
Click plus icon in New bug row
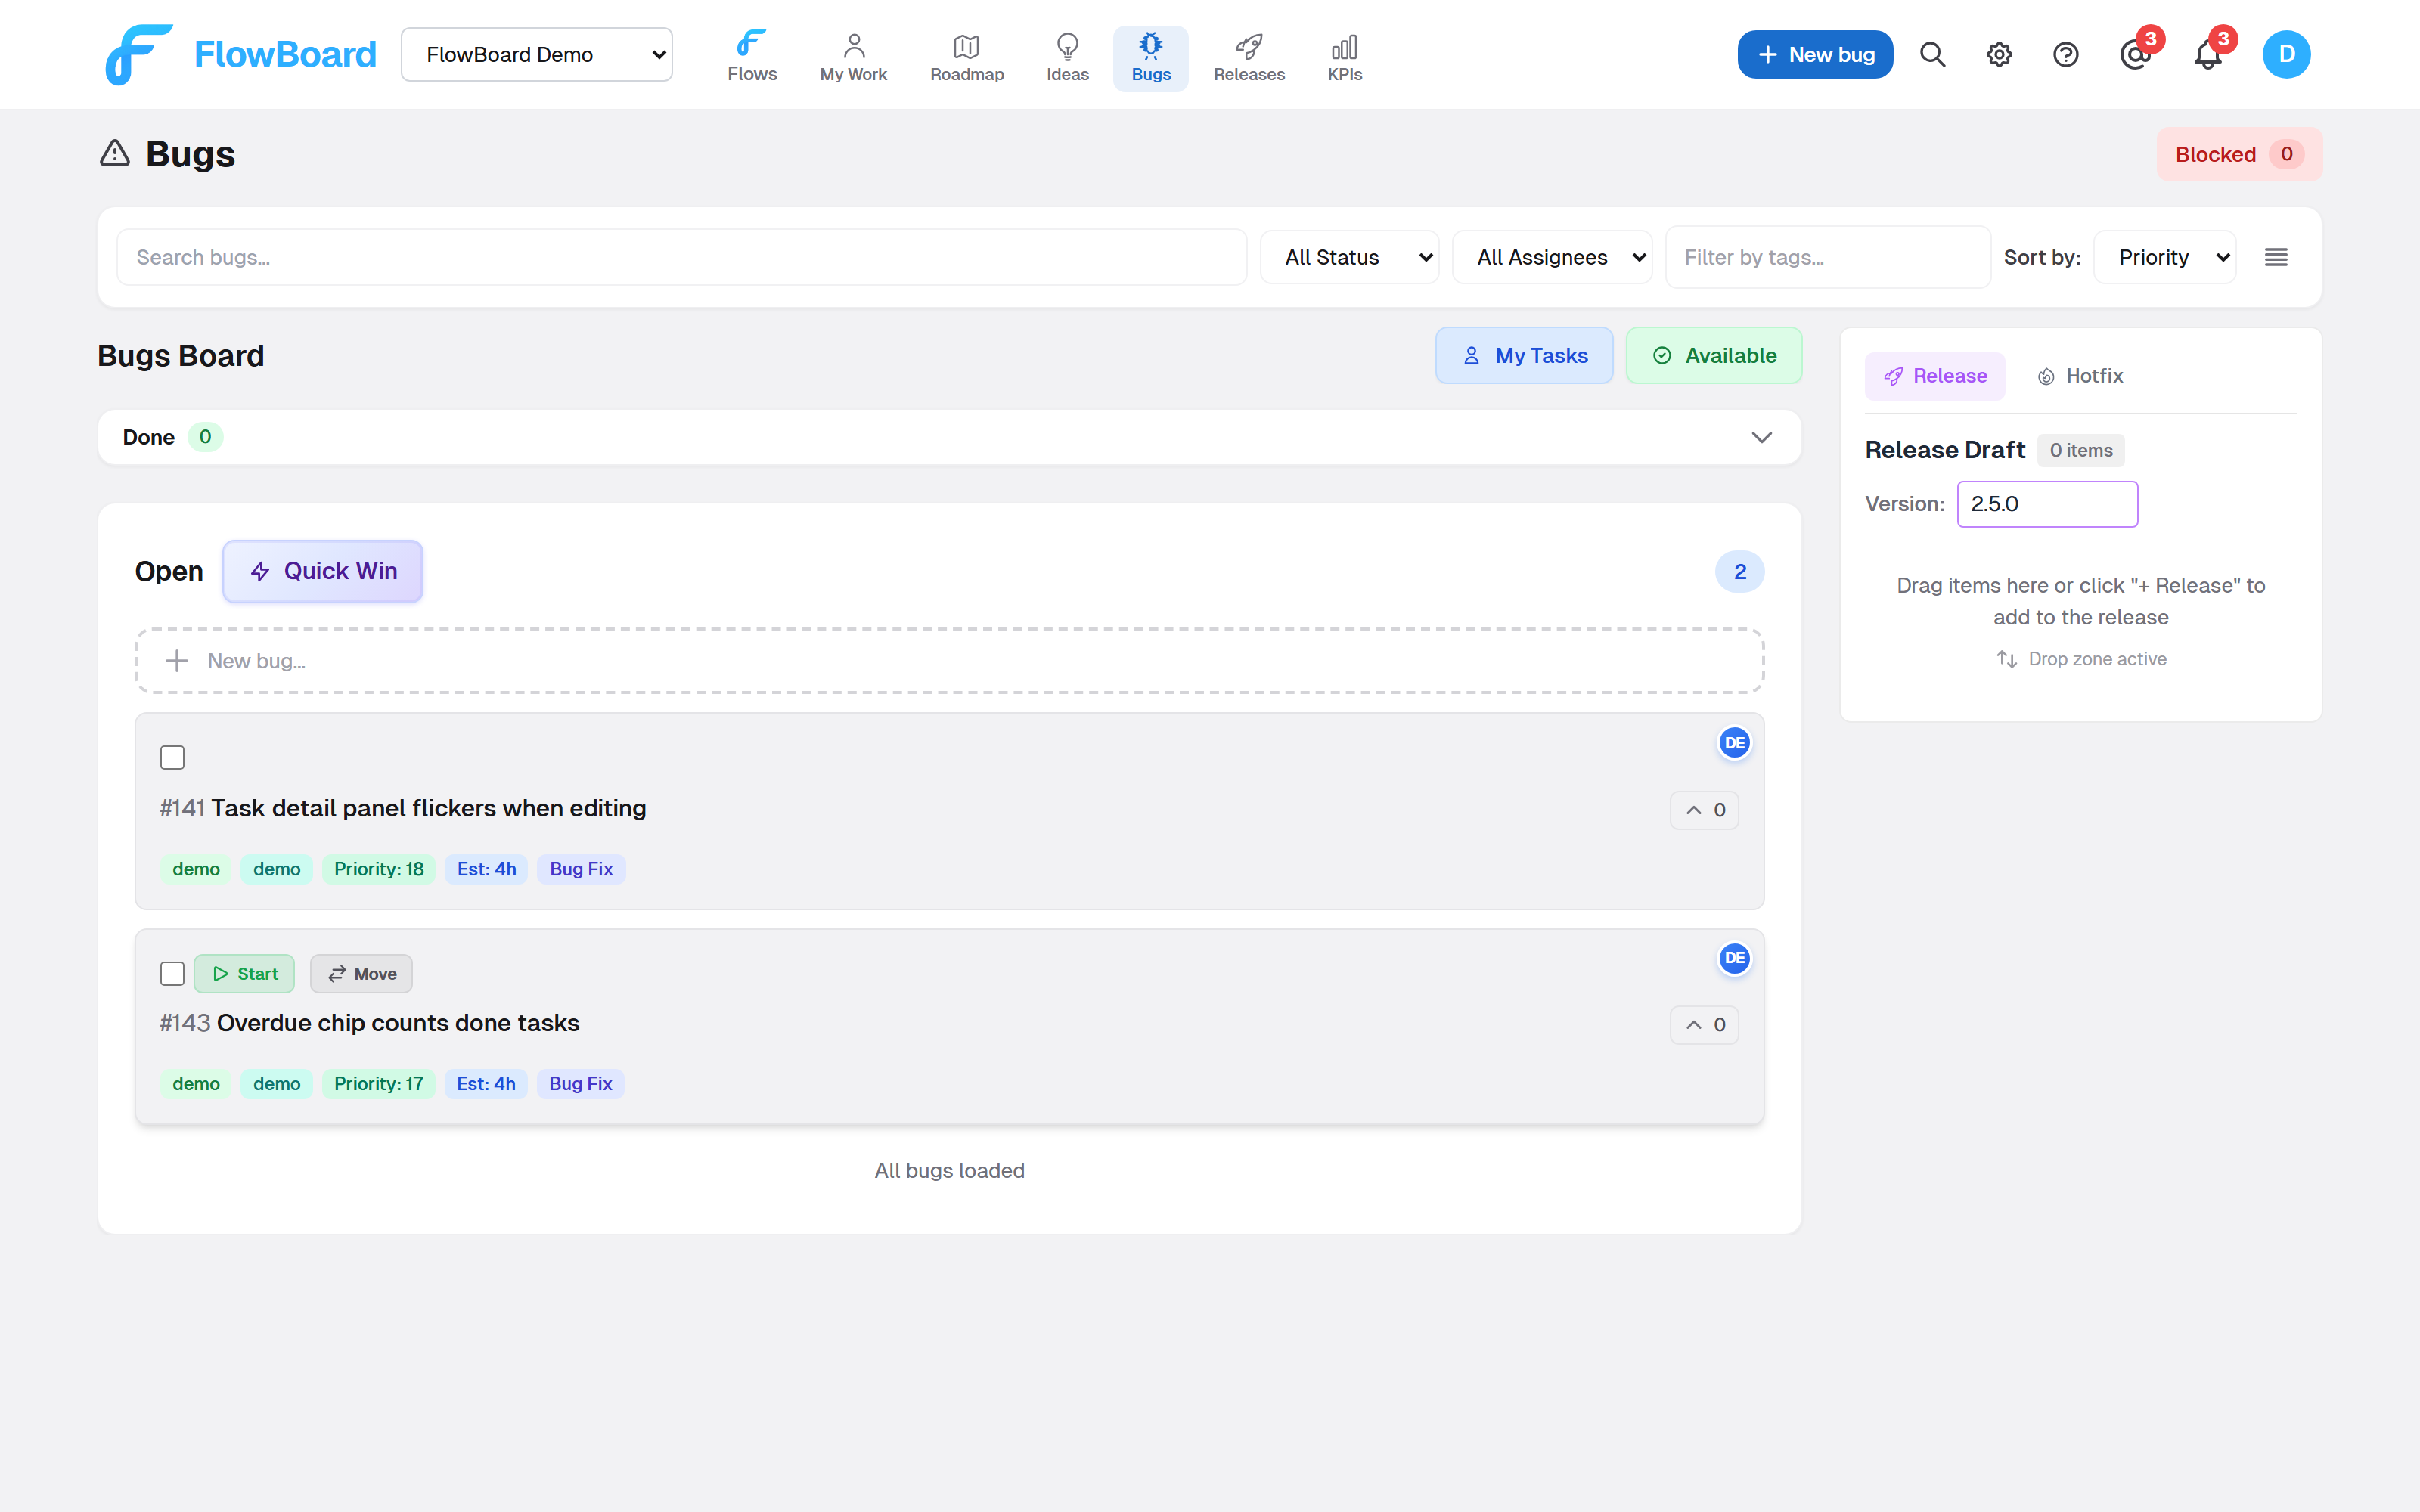[177, 661]
